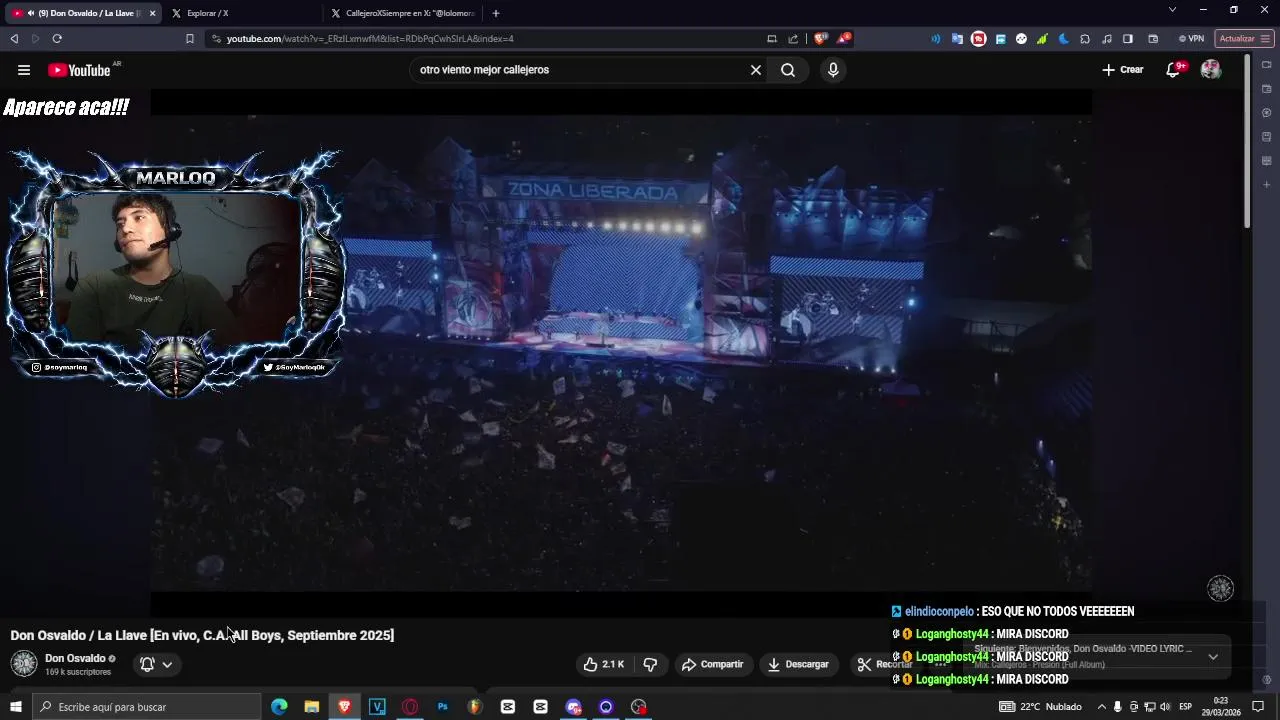Screen dimensions: 1280x720
Task: Switch to the Explorar / X tab
Action: (245, 13)
